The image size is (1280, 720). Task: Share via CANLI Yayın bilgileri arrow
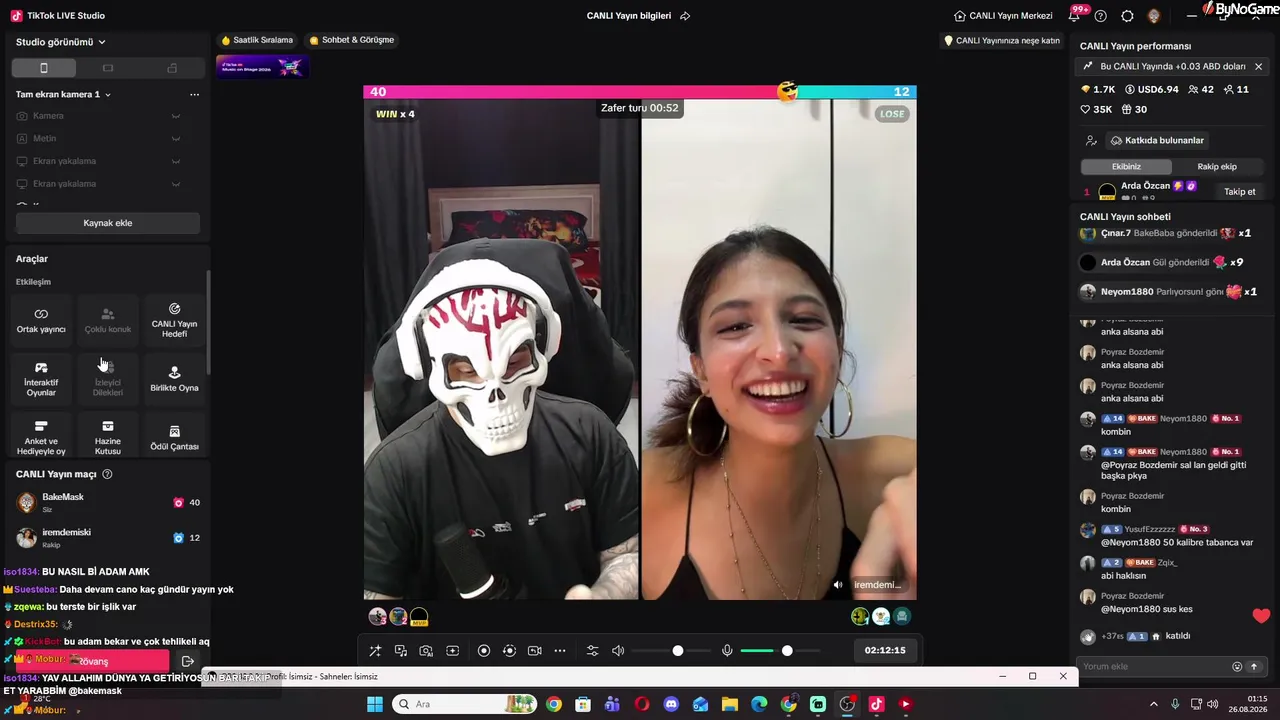[x=685, y=16]
